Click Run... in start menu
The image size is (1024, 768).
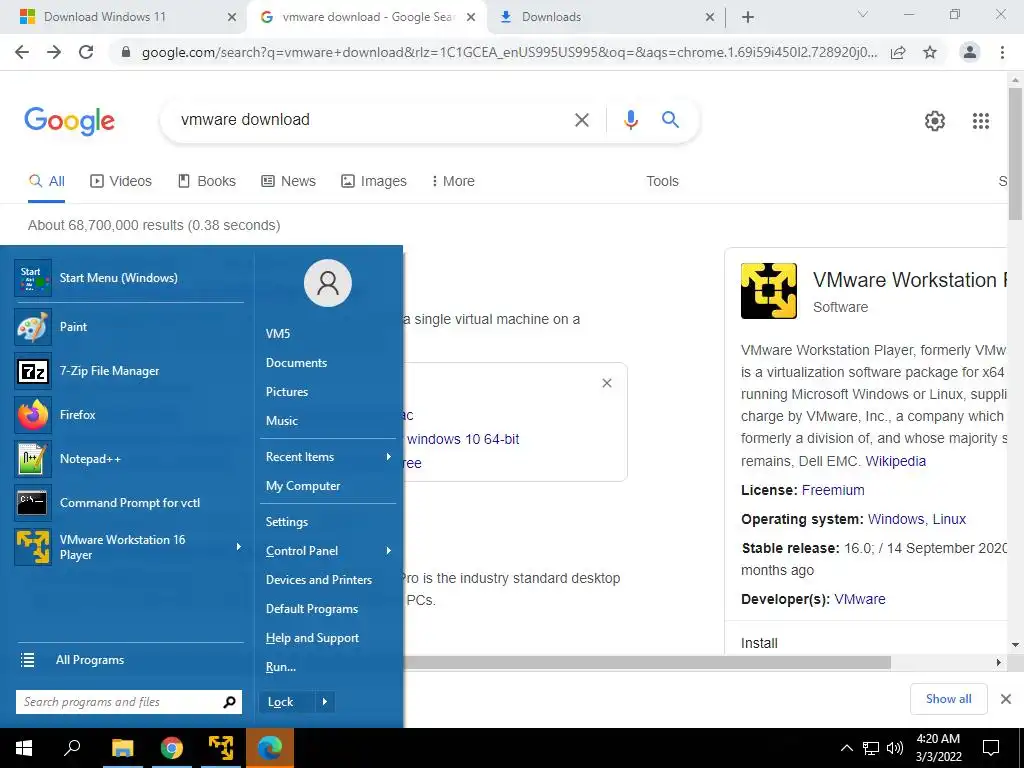pos(281,667)
